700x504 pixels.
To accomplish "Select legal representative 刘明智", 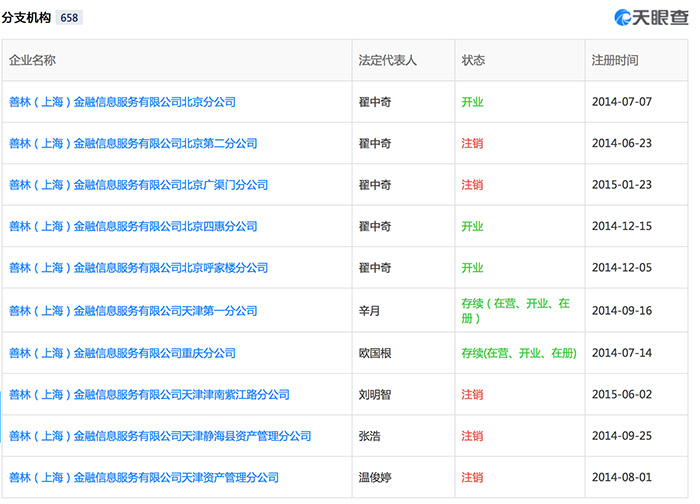I will coord(375,395).
